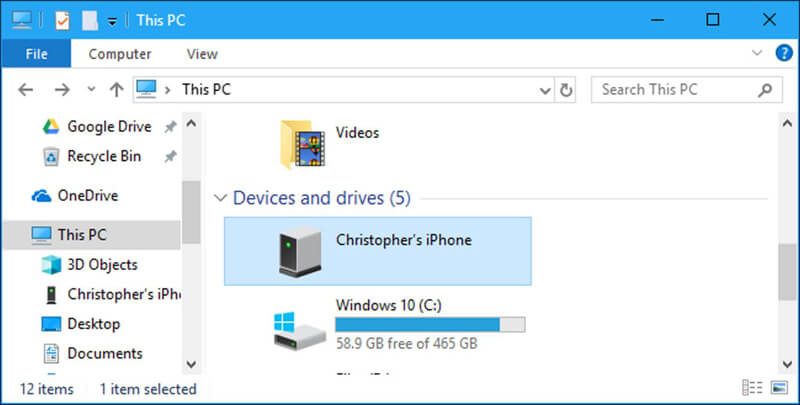This screenshot has width=800, height=405.
Task: Click the Christopher's iPhone label in the main pane
Action: tap(404, 240)
